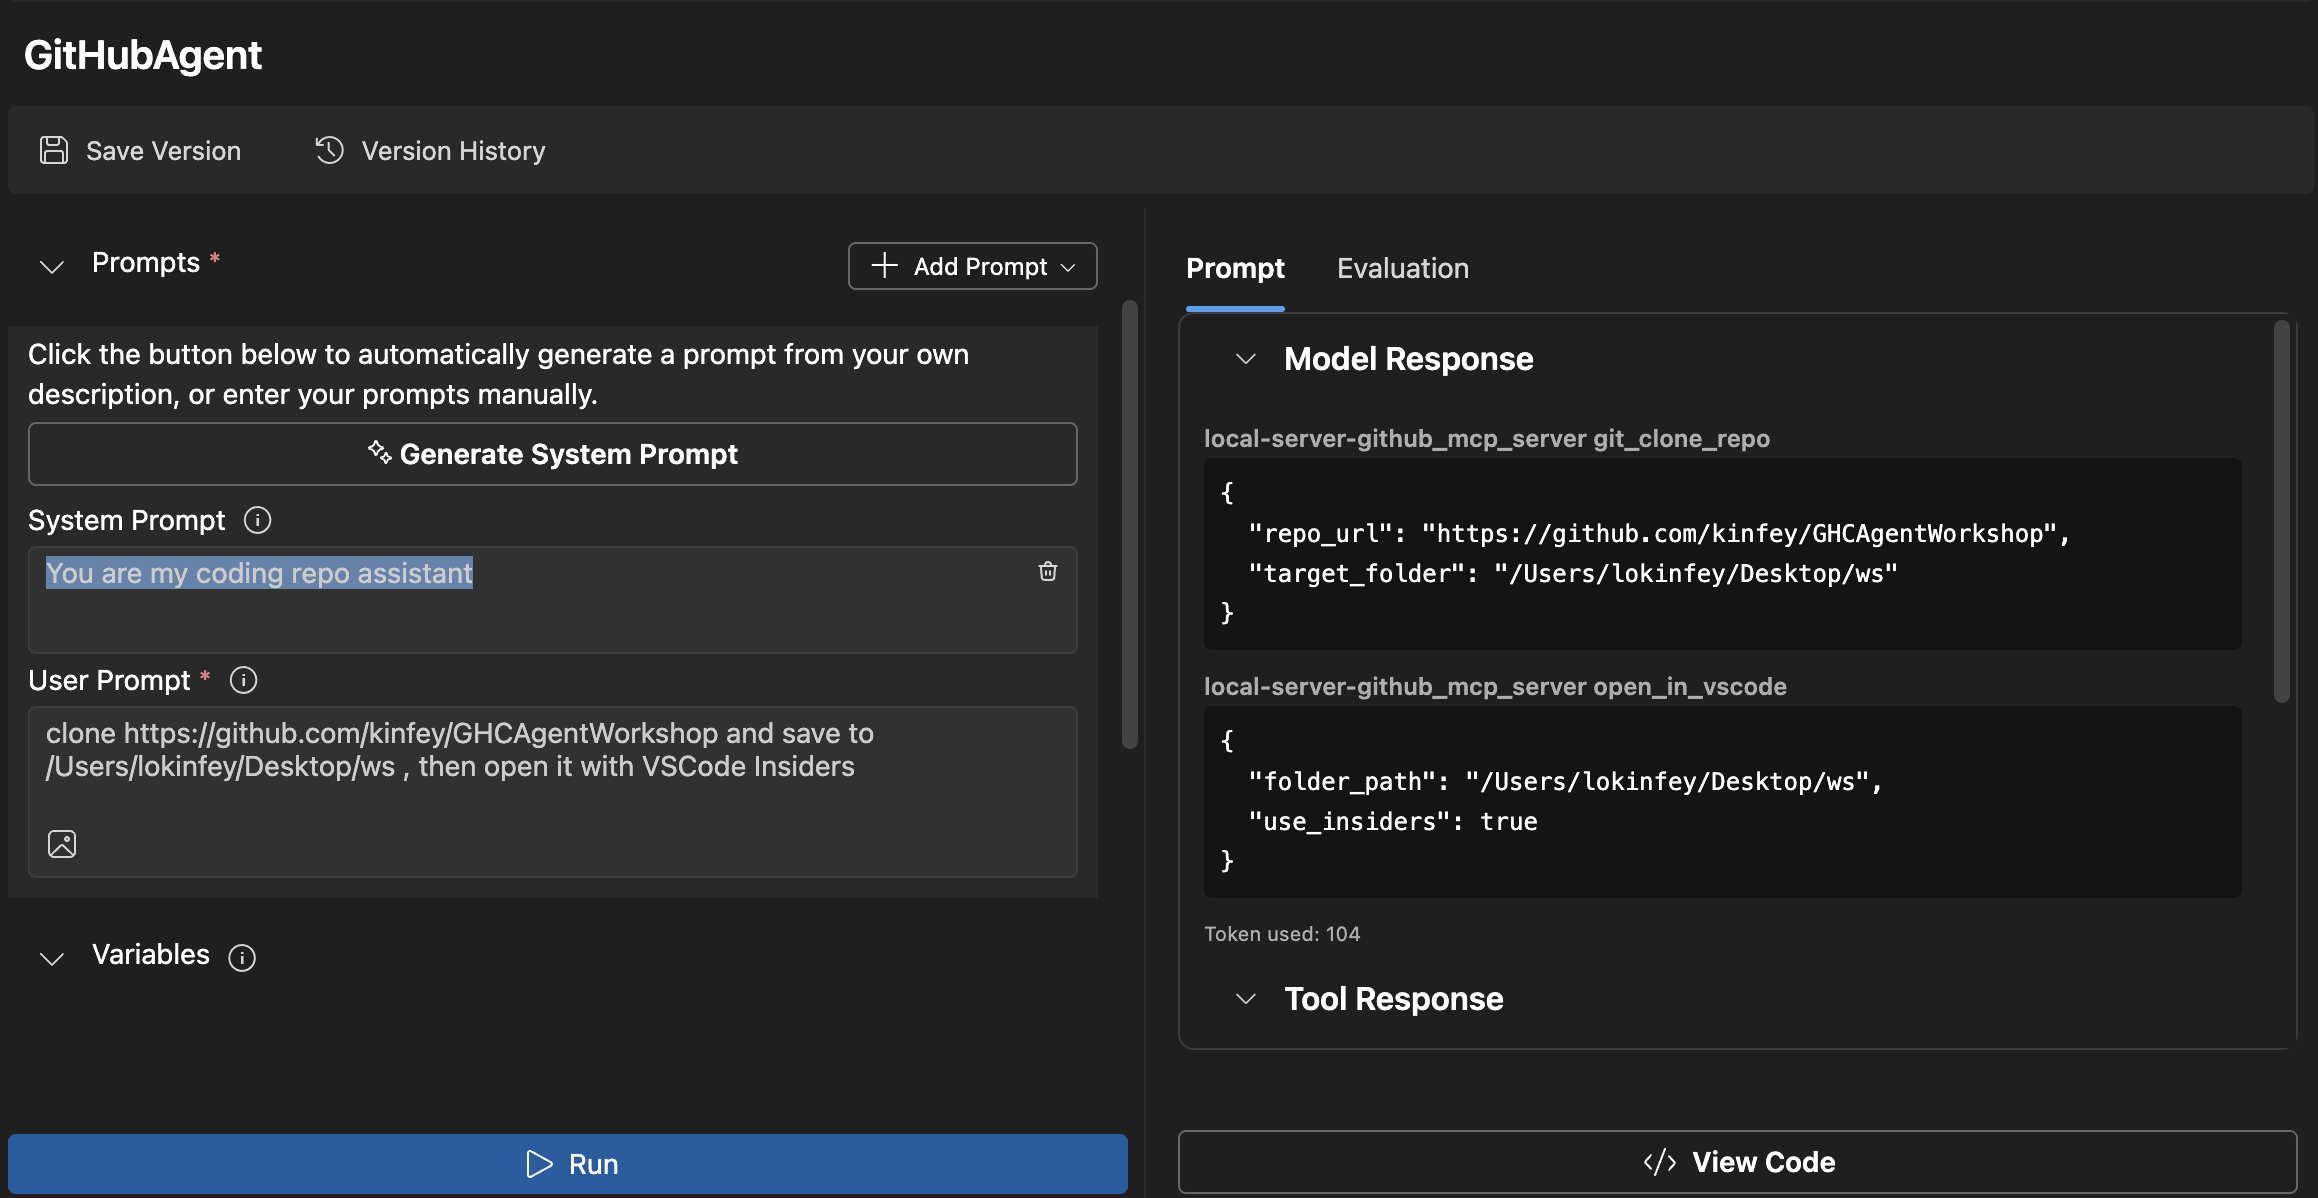Click the Token used: 104 text
The image size is (2318, 1198).
coord(1282,933)
